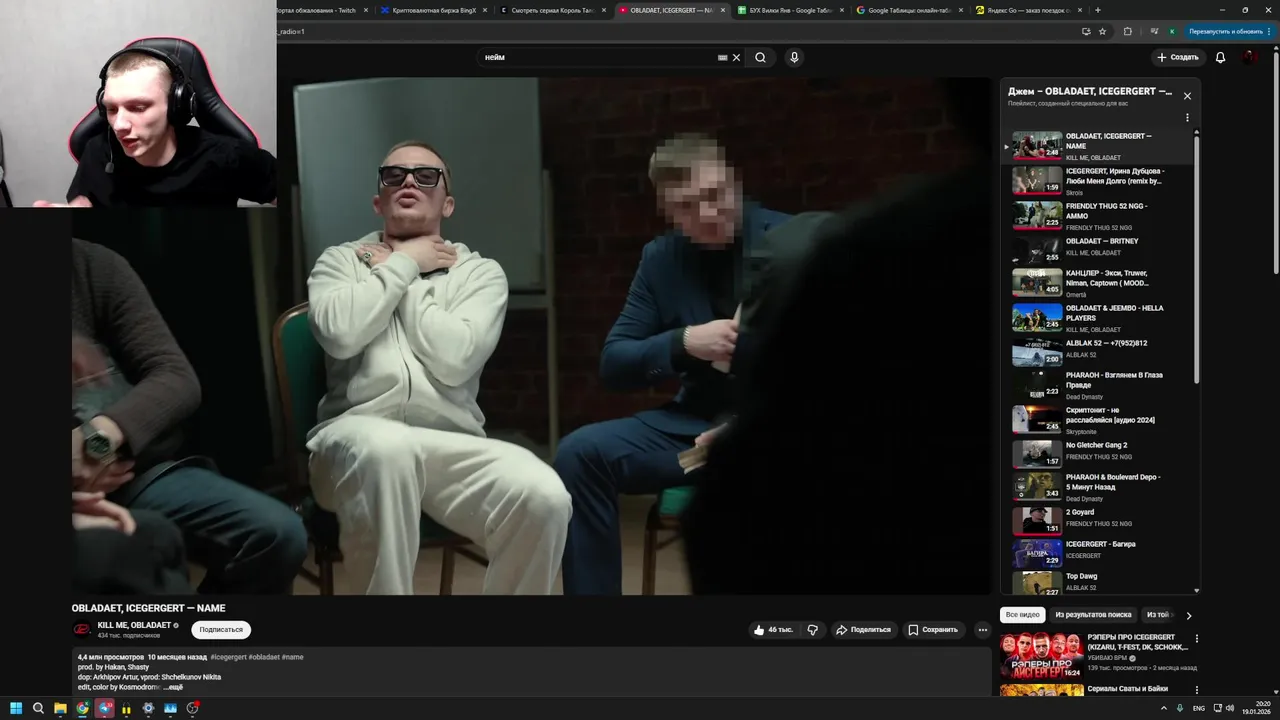The height and width of the screenshot is (720, 1280).
Task: Like the video with thumbs-up button
Action: pyautogui.click(x=773, y=630)
